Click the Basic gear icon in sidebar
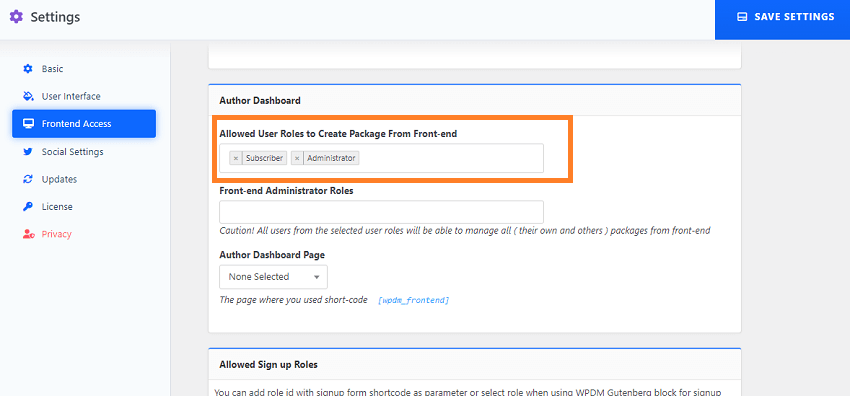This screenshot has height=396, width=850. pyautogui.click(x=28, y=69)
